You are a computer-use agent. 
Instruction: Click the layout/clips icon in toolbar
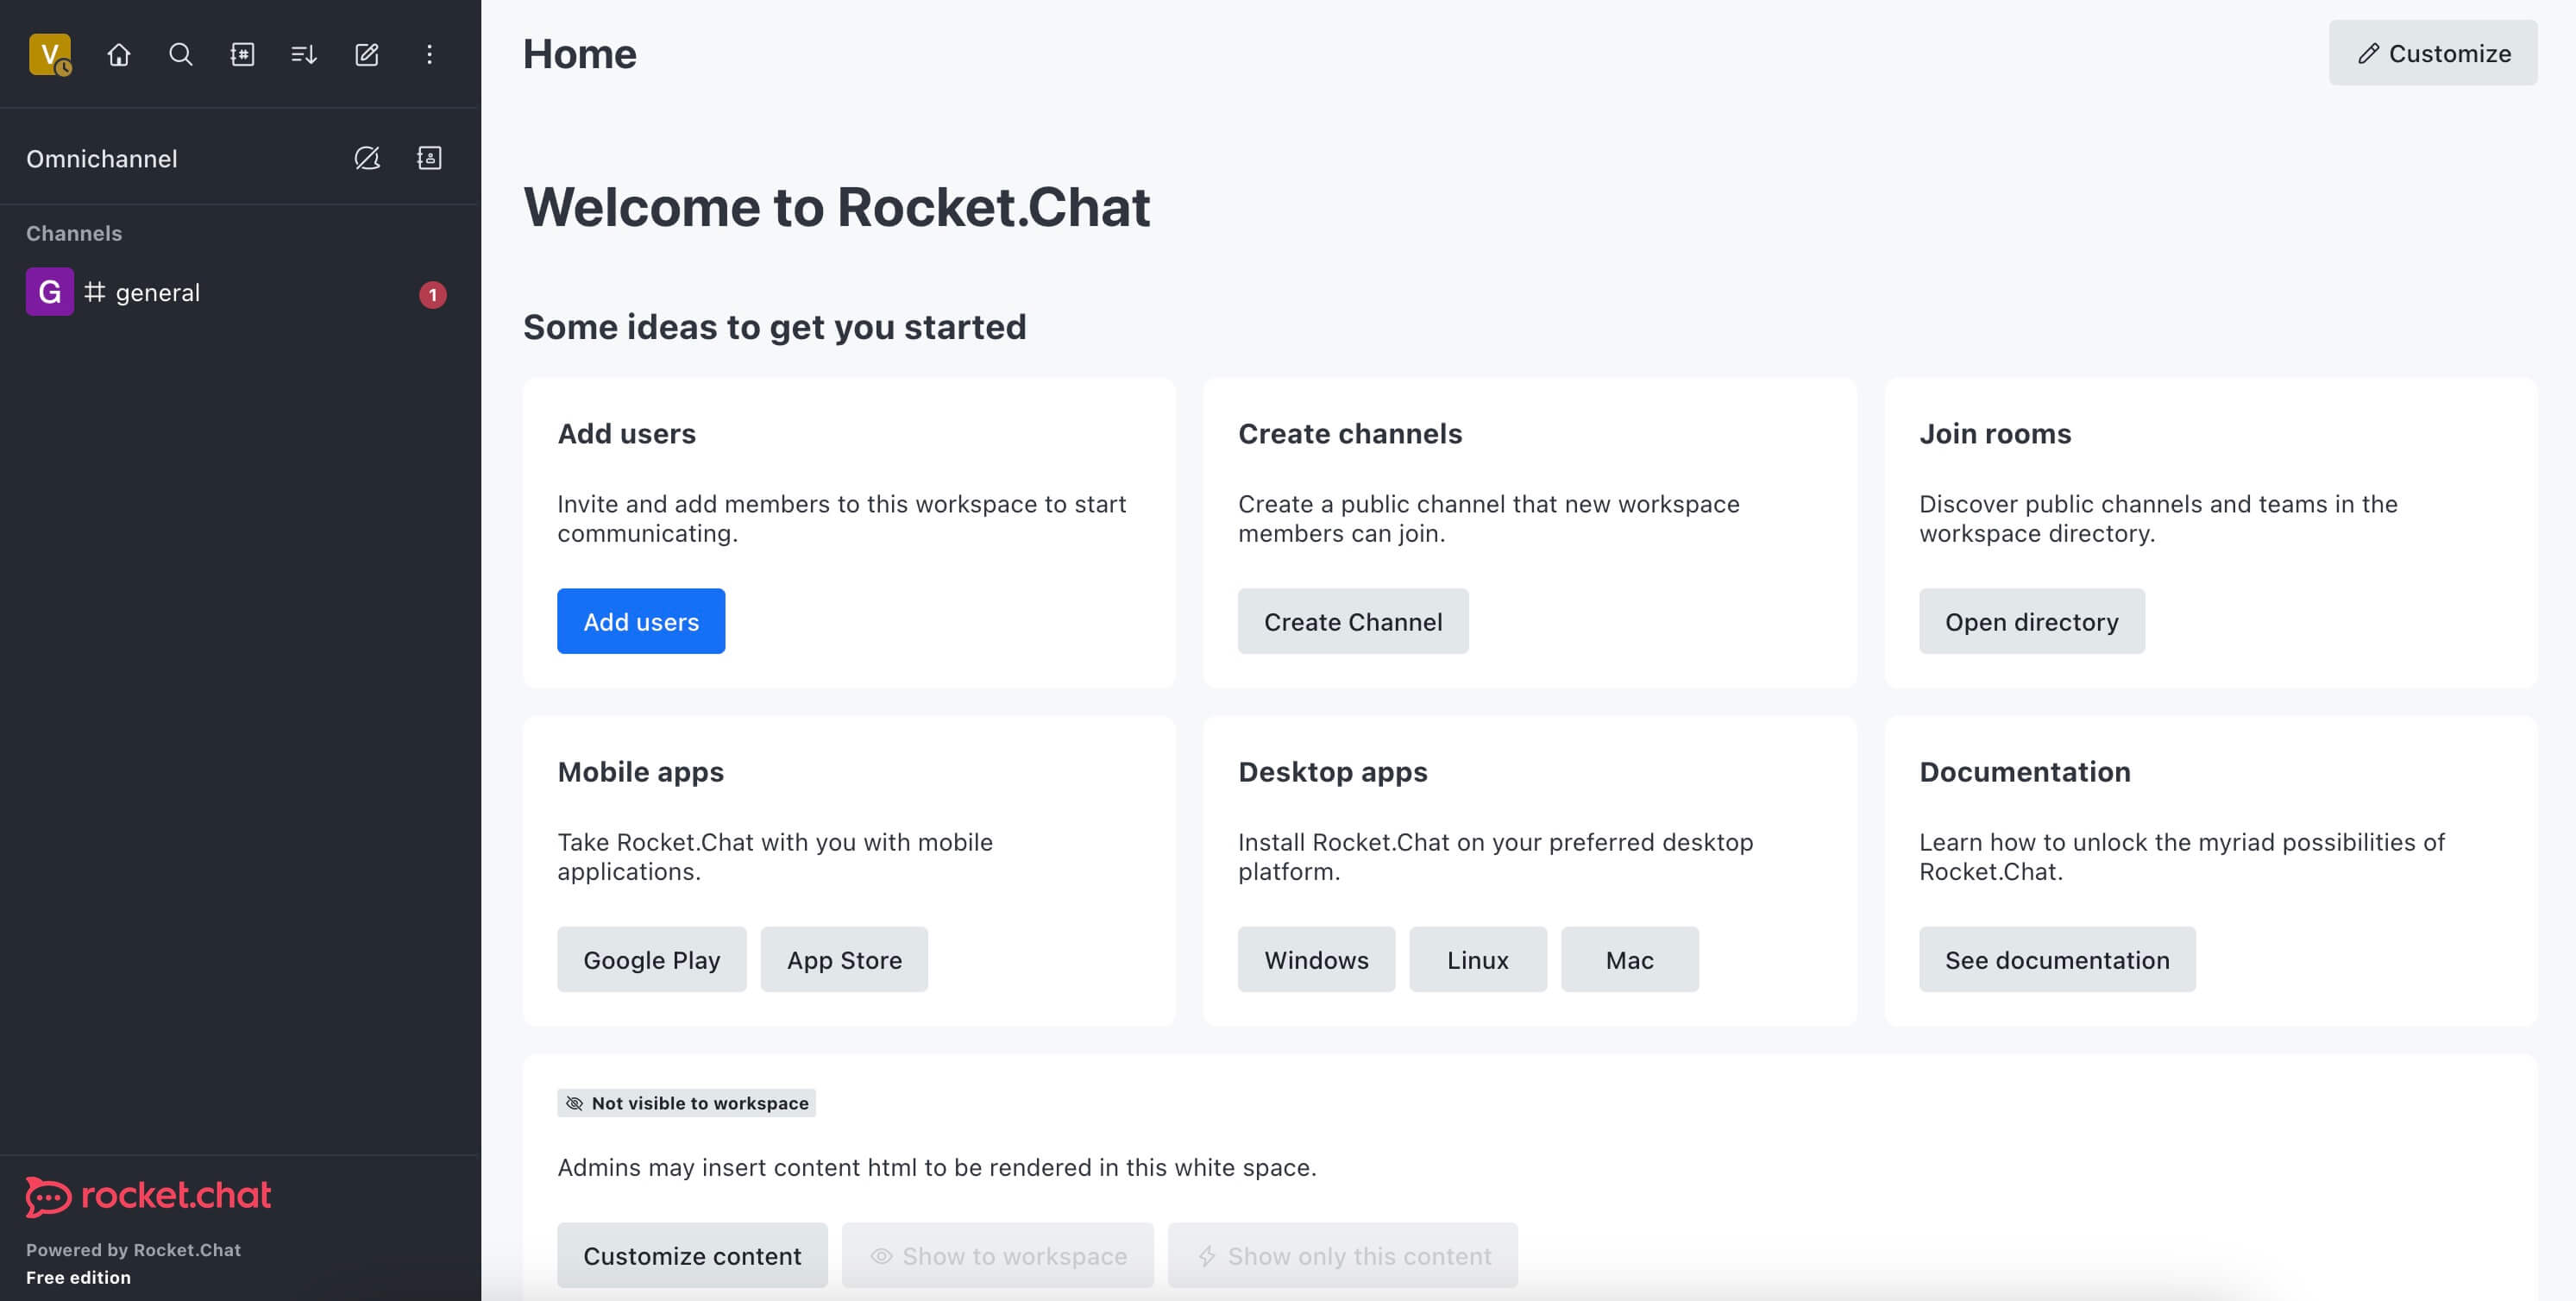pos(241,53)
